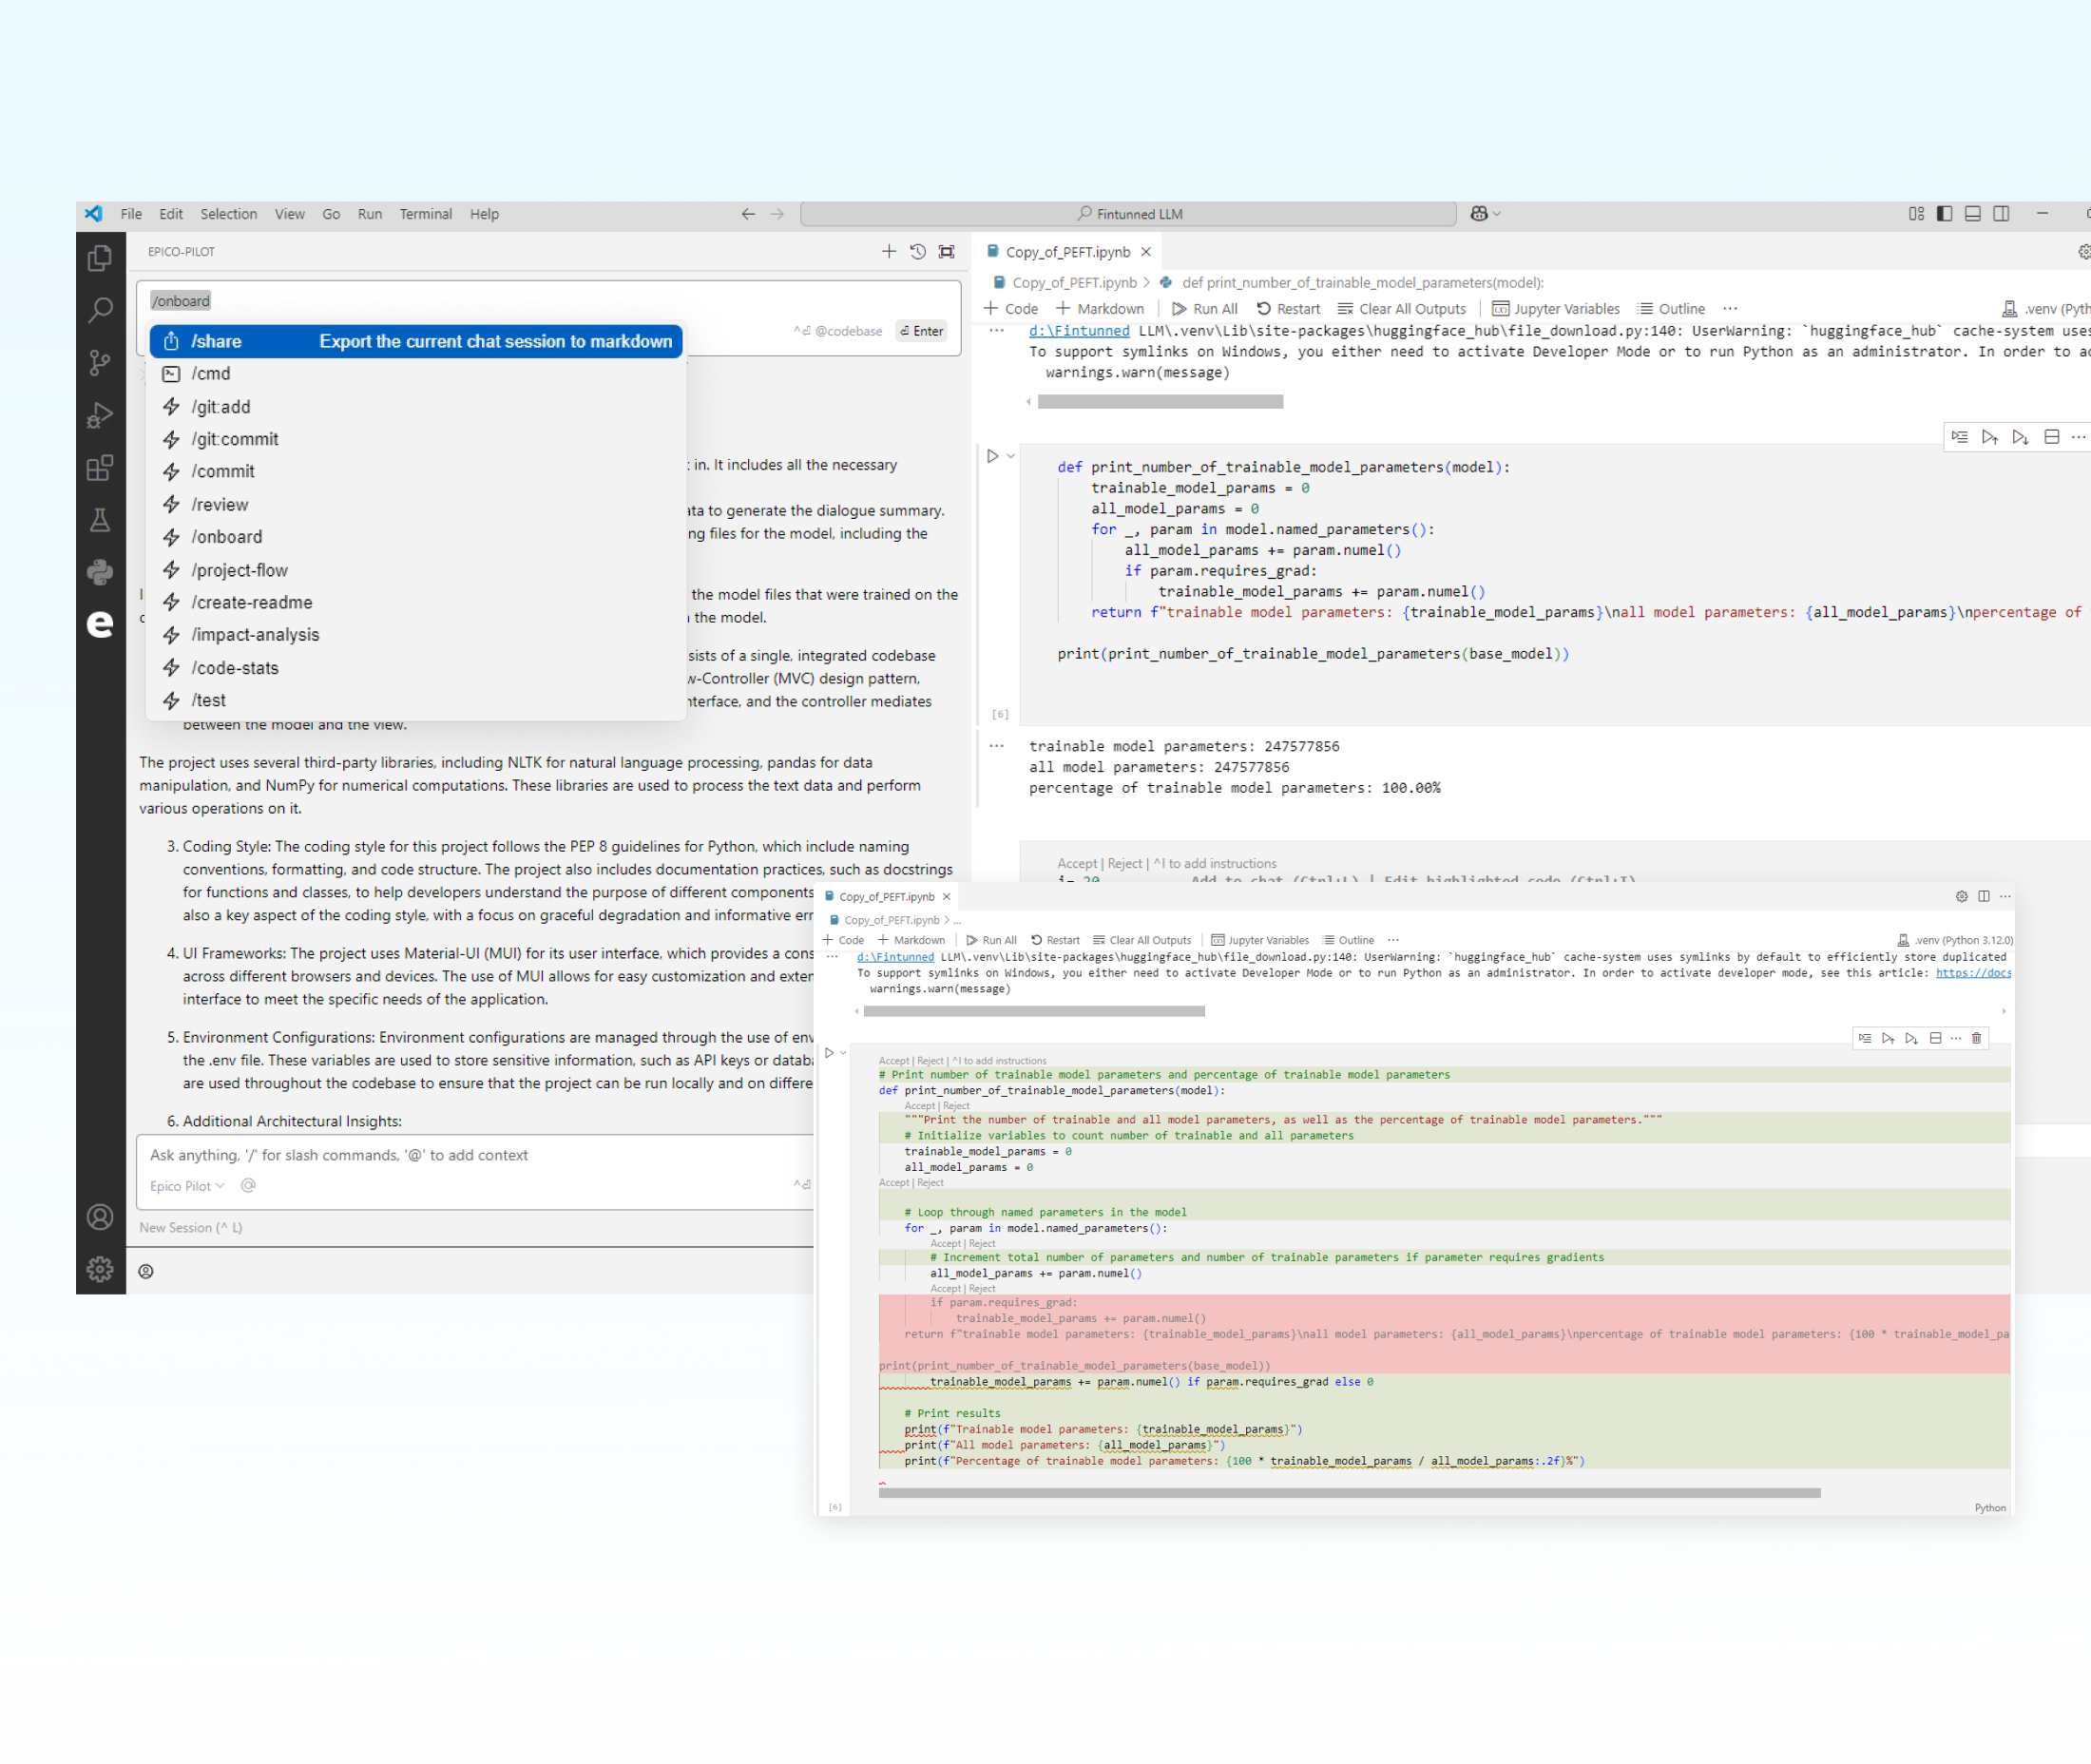Screen dimensions: 2091x1764
Task: Open the Epico Pilot 'e' view
Action: pyautogui.click(x=100, y=624)
